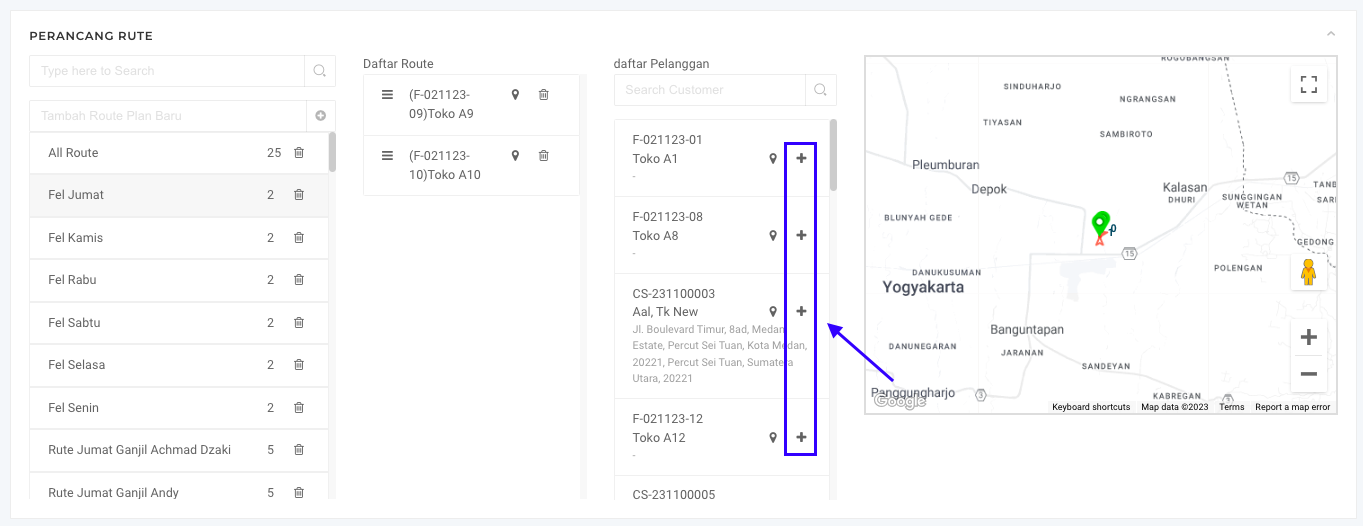Image resolution: width=1363 pixels, height=526 pixels.
Task: Select Rute Jumat Ganjil Achmad Dzaki
Action: click(139, 450)
